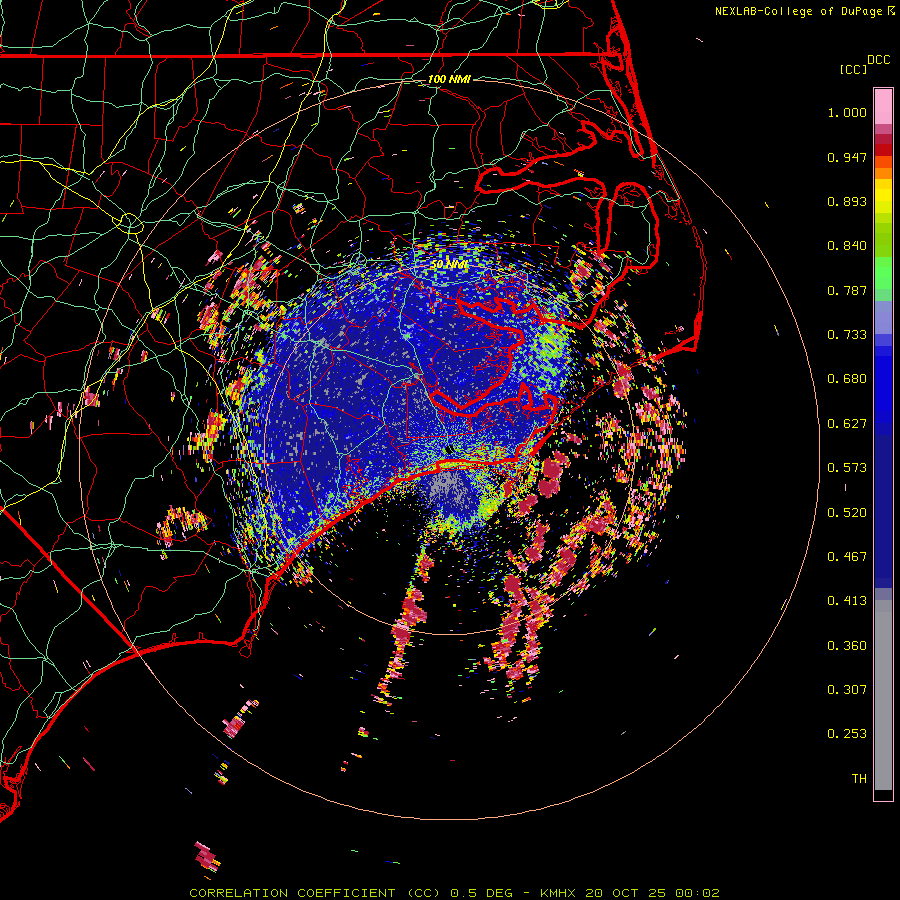Pick the pink swatch at color bar top
Viewport: 900px width, 900px height.
[x=883, y=107]
